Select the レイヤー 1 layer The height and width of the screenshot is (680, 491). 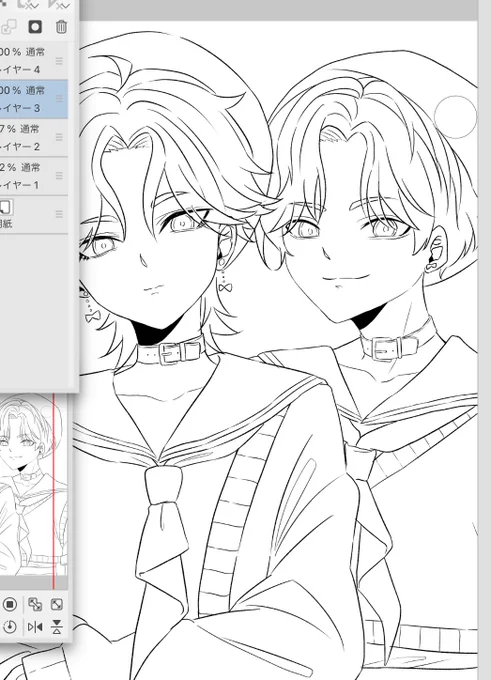tap(34, 176)
